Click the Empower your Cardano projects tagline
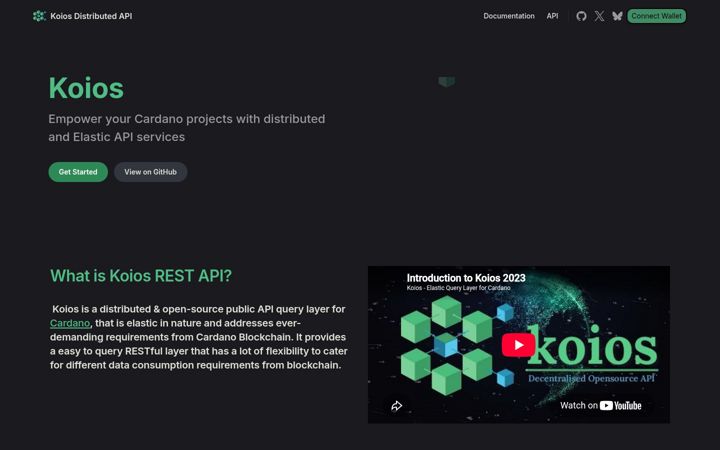This screenshot has height=450, width=720. pyautogui.click(x=187, y=128)
